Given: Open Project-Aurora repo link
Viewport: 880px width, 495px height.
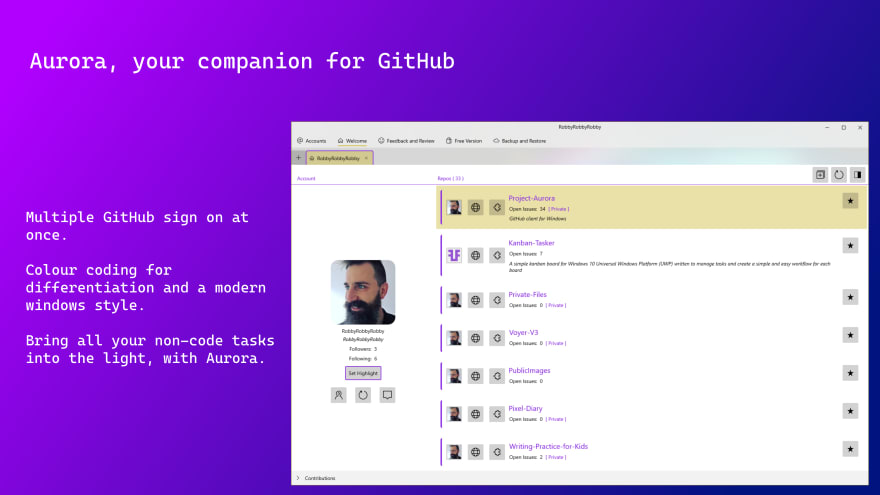Looking at the screenshot, I should [x=531, y=198].
